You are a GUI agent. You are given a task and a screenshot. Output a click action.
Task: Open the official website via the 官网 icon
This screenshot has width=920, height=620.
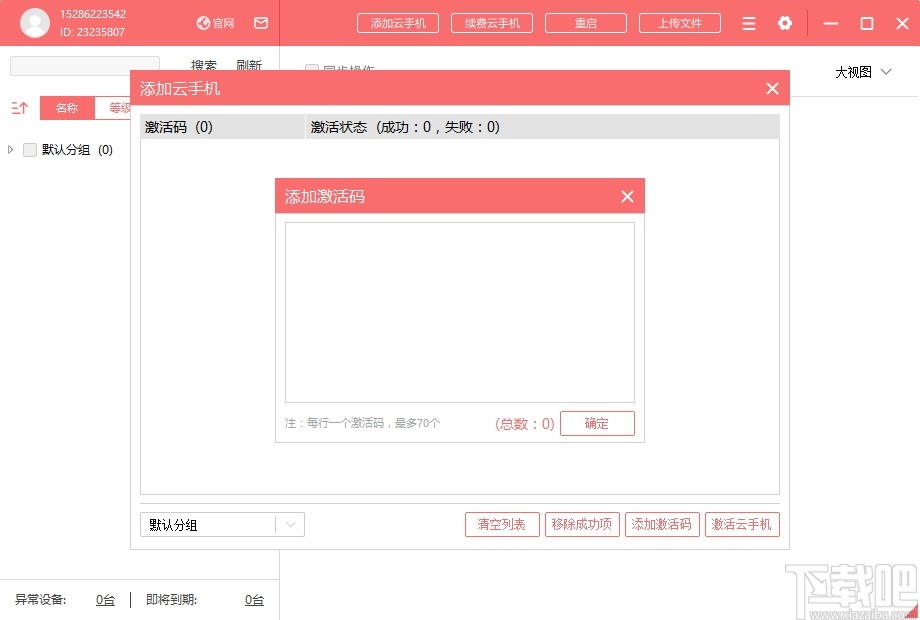point(214,23)
